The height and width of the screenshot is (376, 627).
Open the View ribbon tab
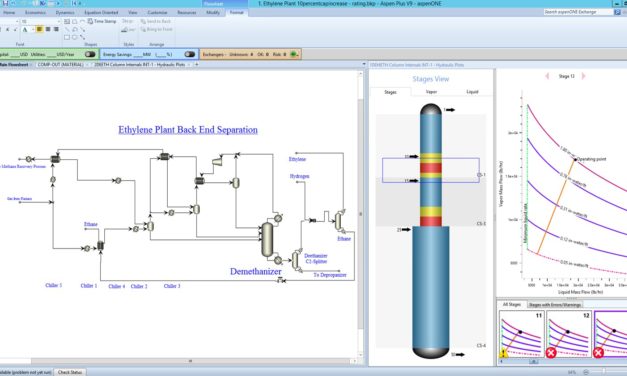(132, 13)
